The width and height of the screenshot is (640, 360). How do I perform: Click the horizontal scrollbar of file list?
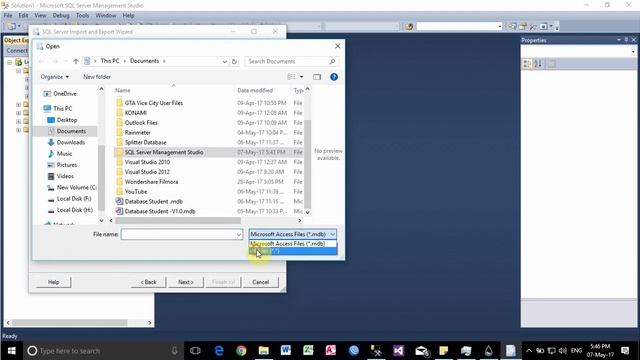tap(178, 220)
